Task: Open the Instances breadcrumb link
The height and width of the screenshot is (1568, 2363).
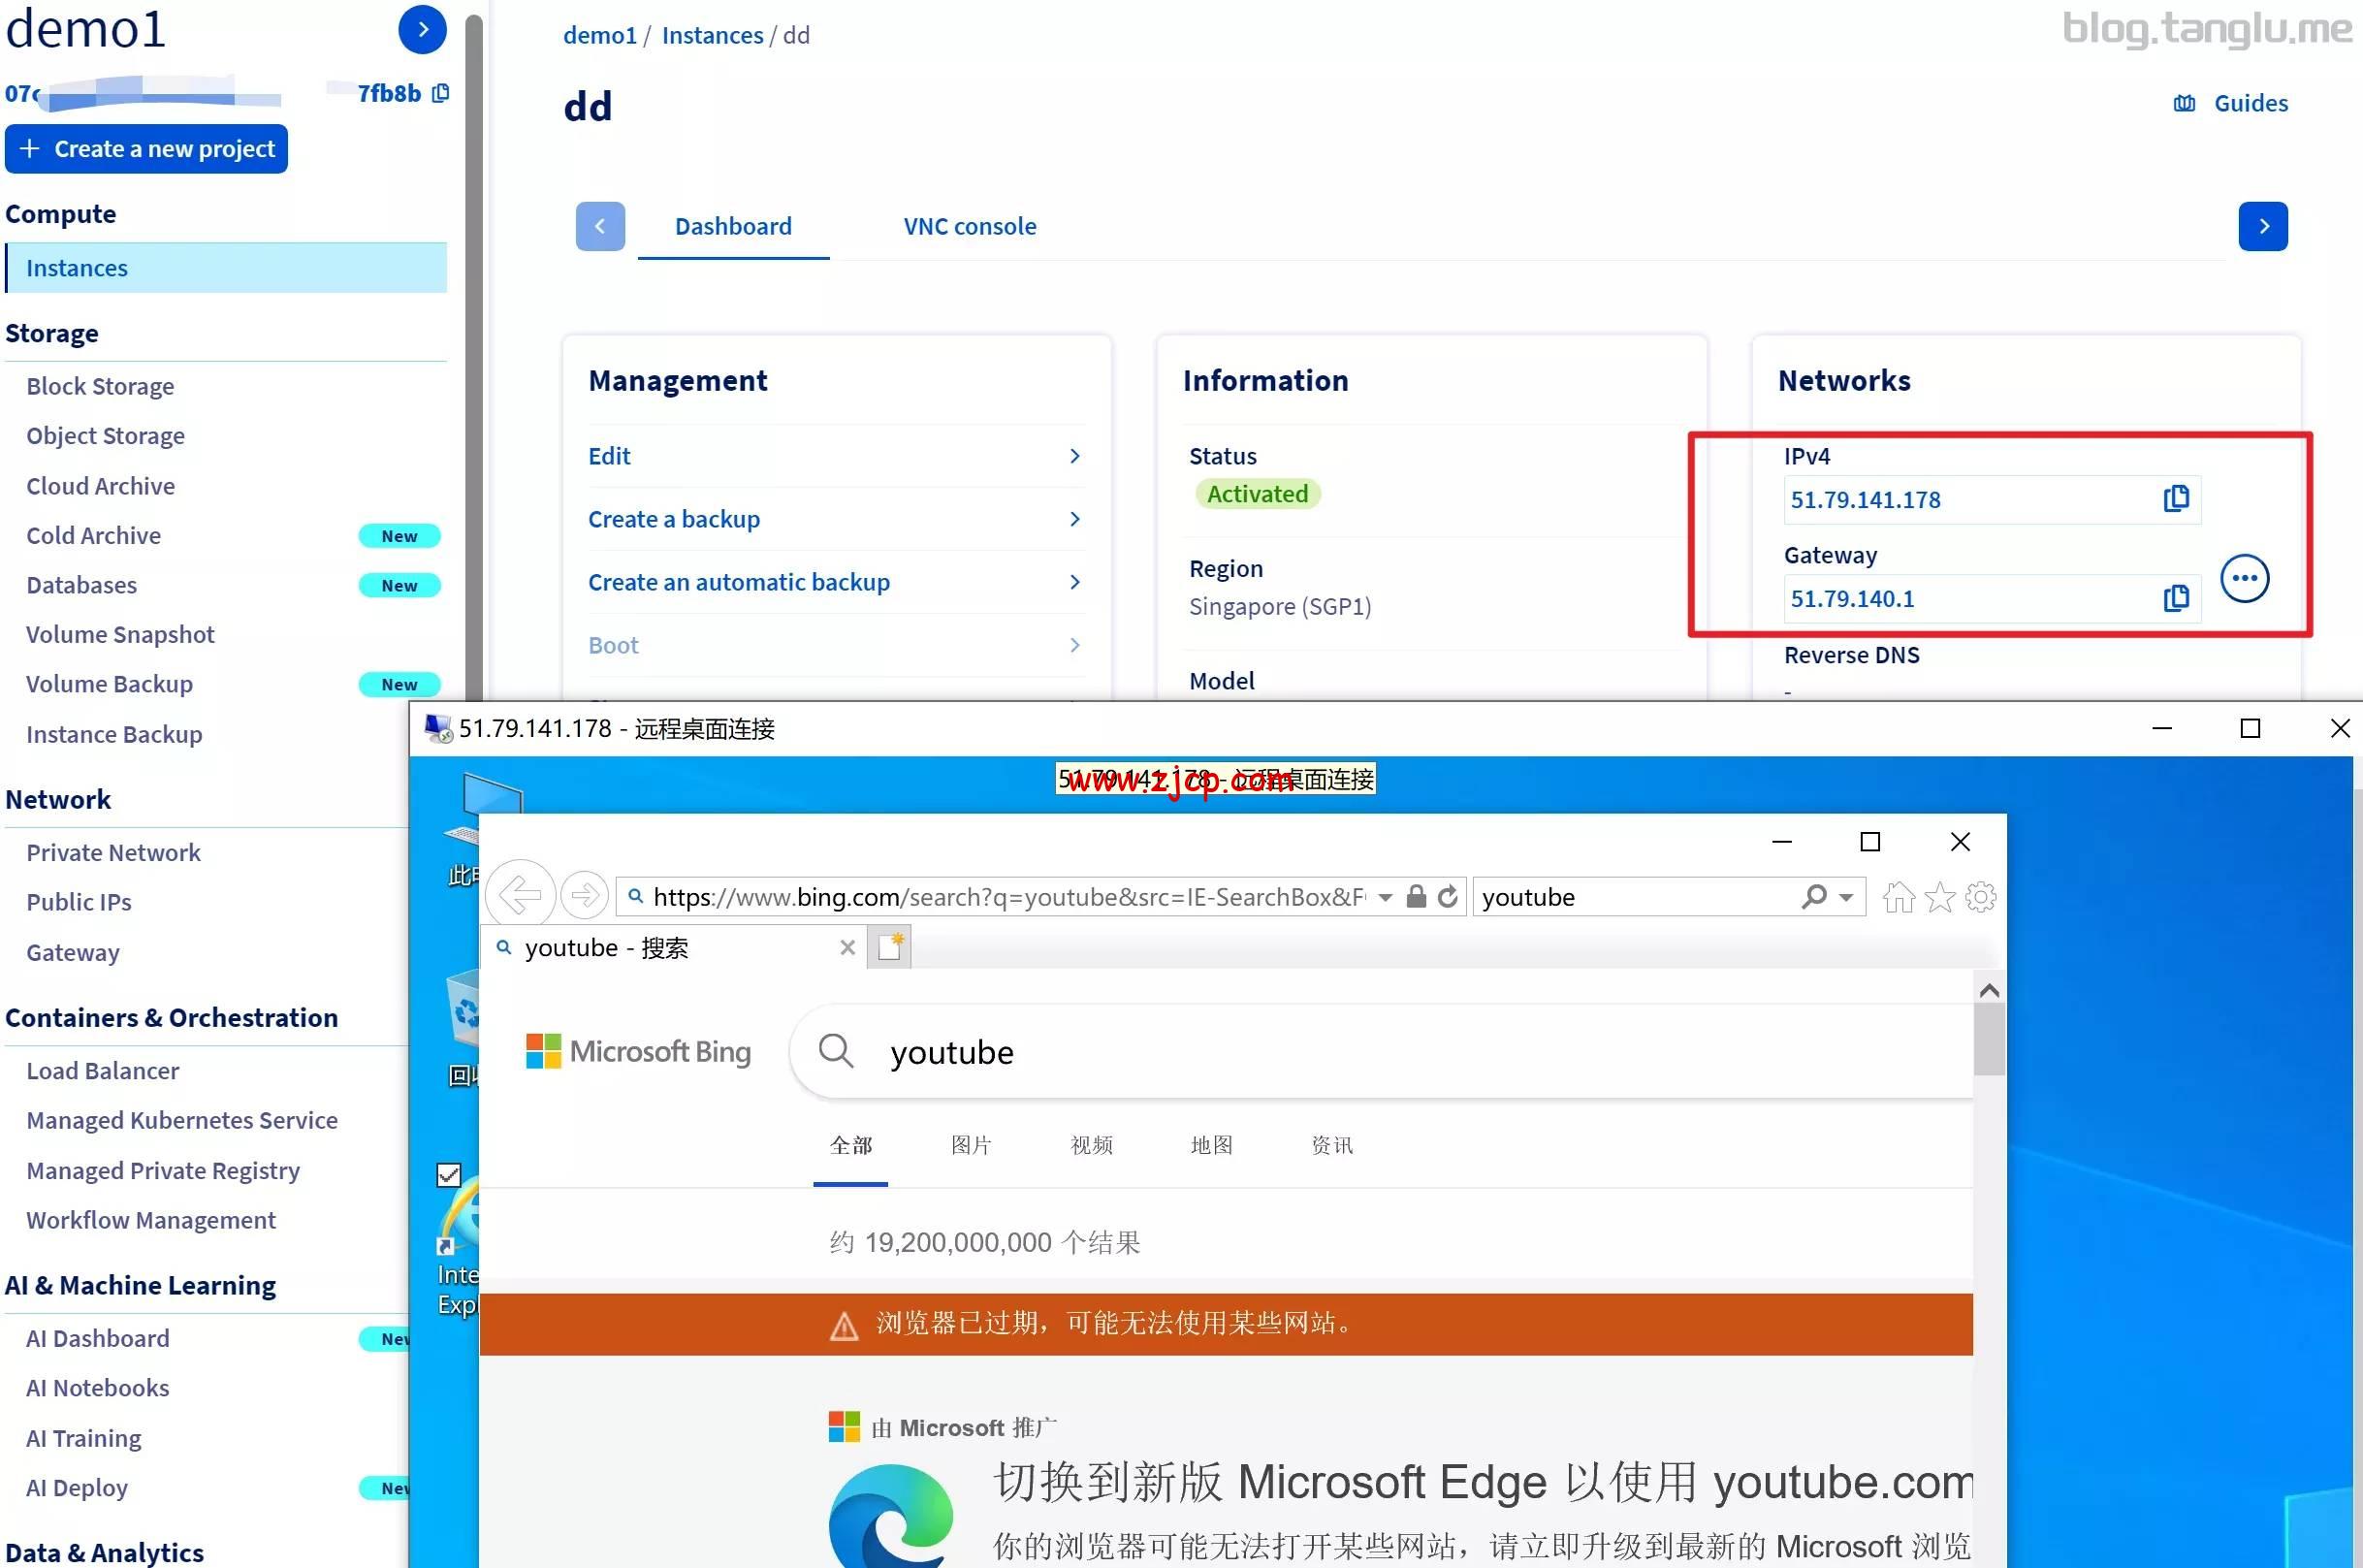Action: (711, 34)
